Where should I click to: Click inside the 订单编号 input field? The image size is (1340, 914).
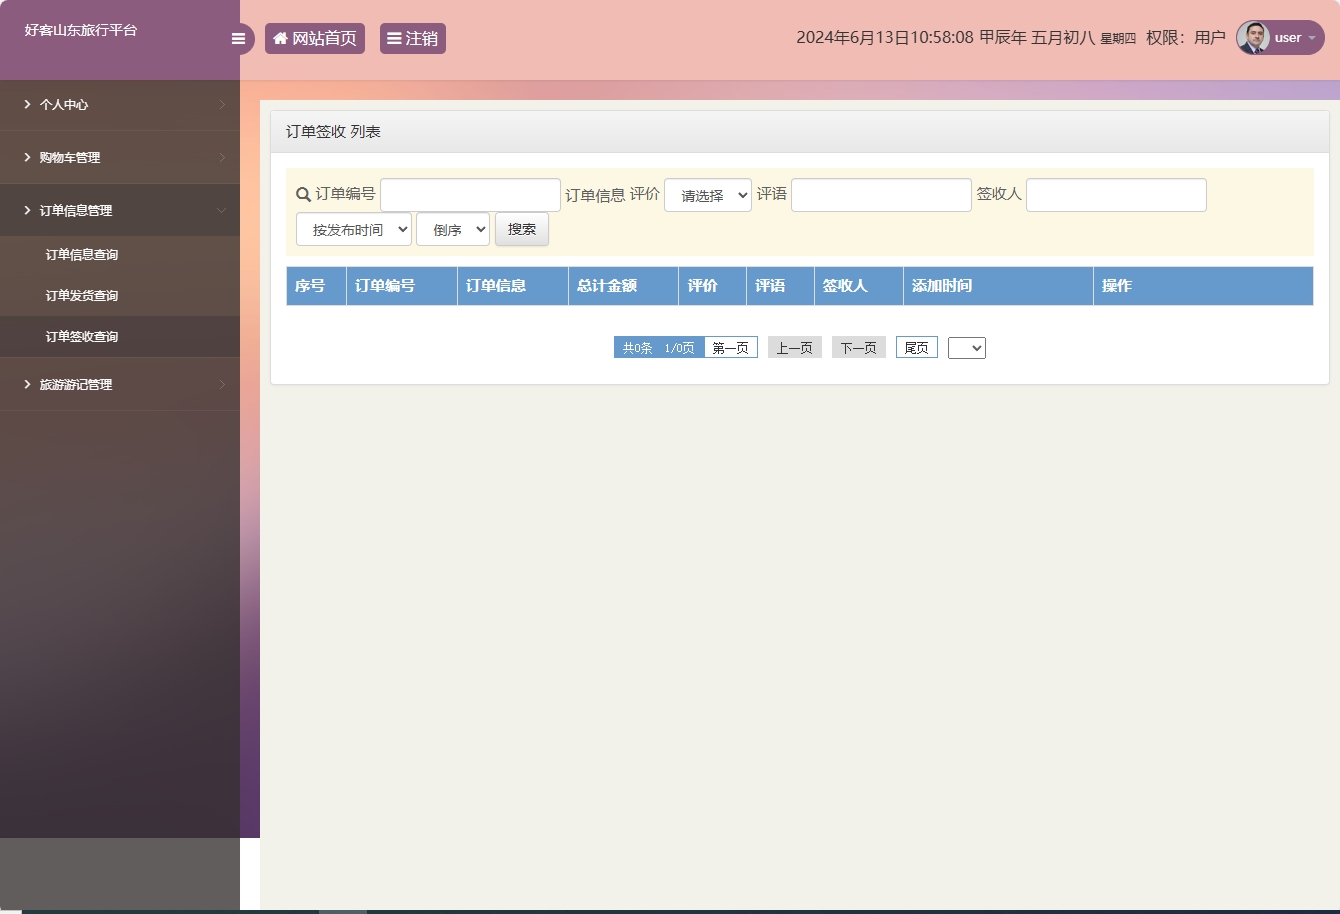pyautogui.click(x=469, y=194)
